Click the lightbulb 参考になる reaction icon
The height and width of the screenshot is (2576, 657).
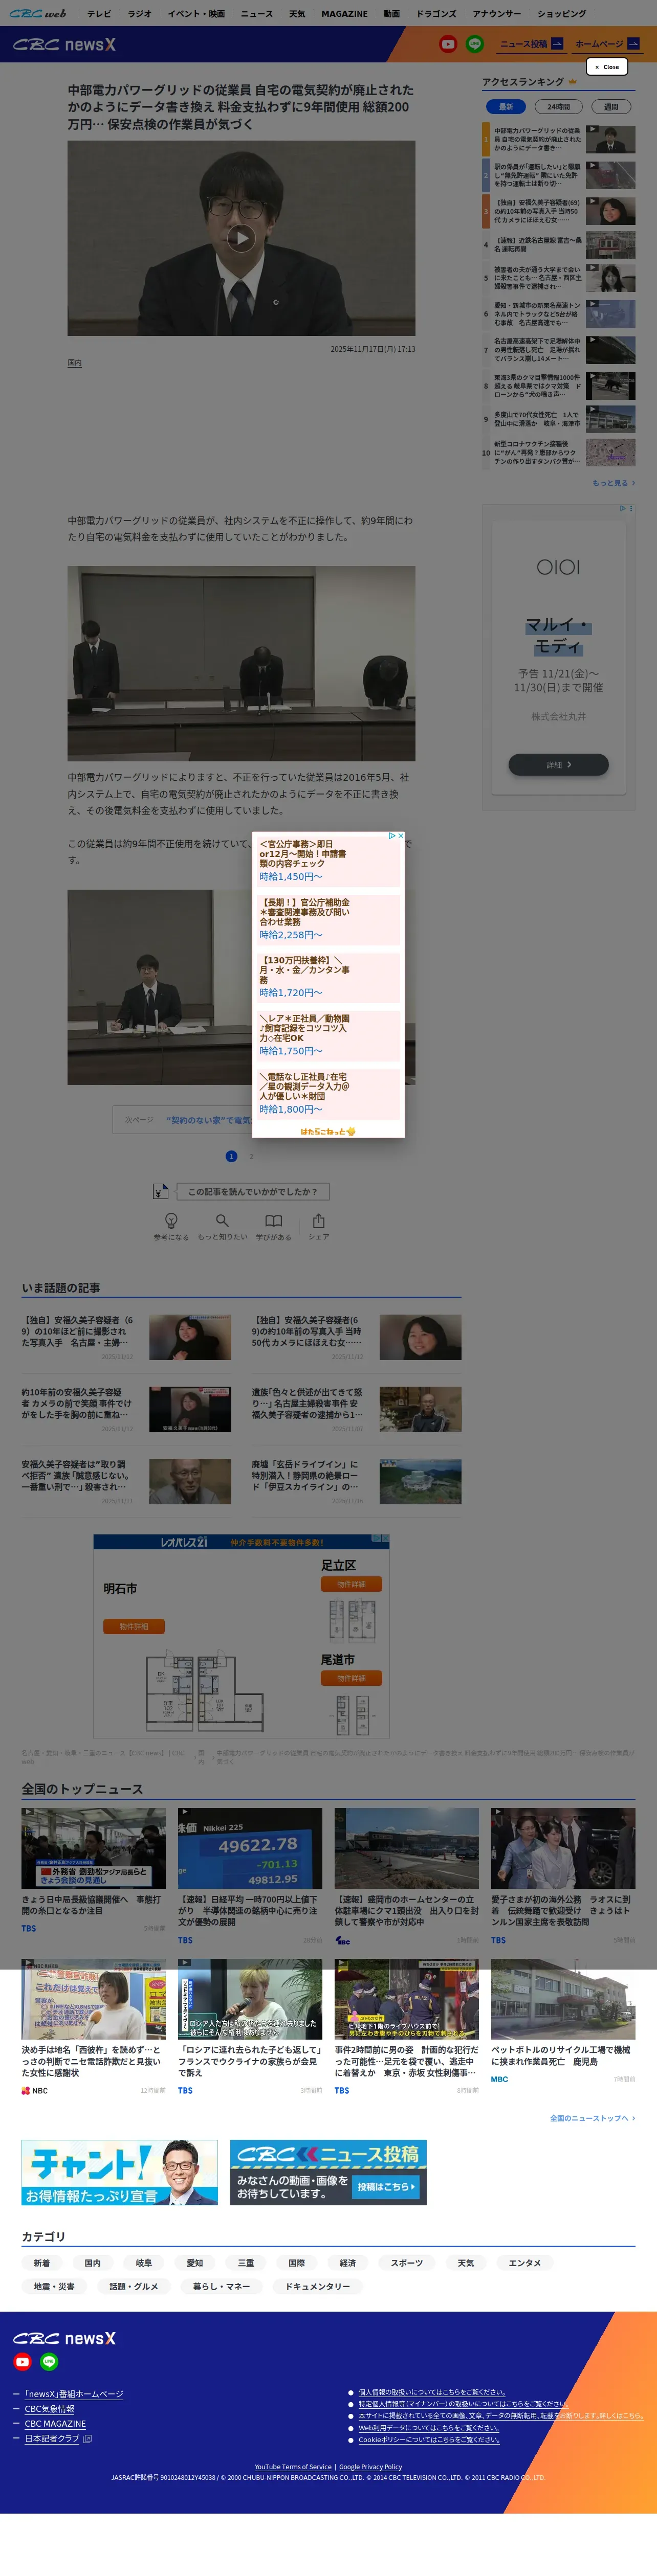pyautogui.click(x=171, y=1220)
